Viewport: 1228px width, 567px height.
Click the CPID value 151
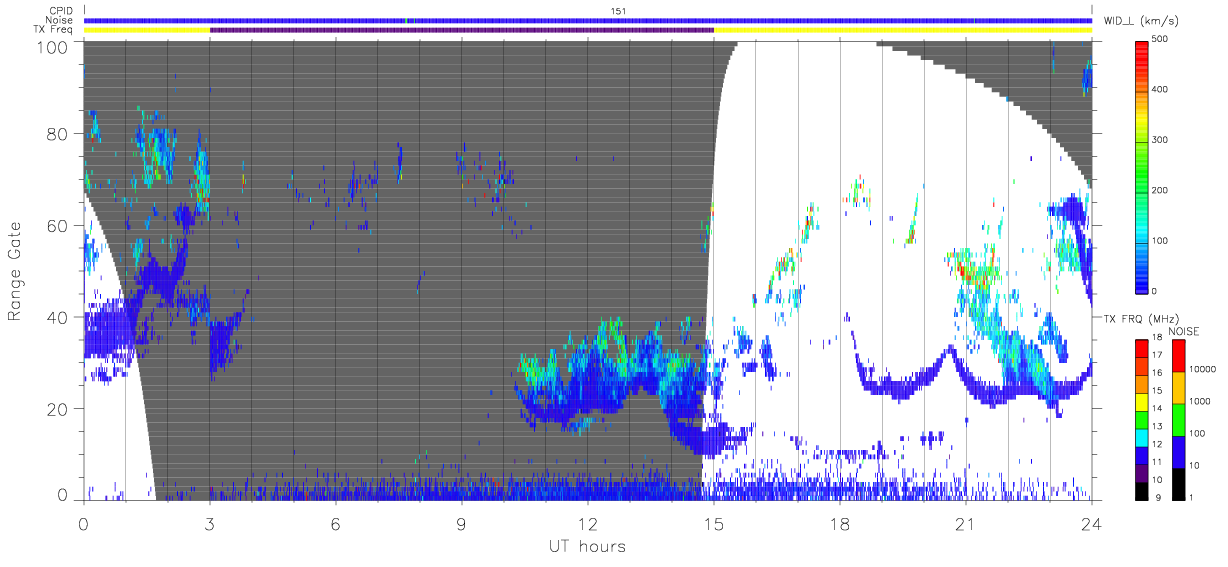pos(617,11)
